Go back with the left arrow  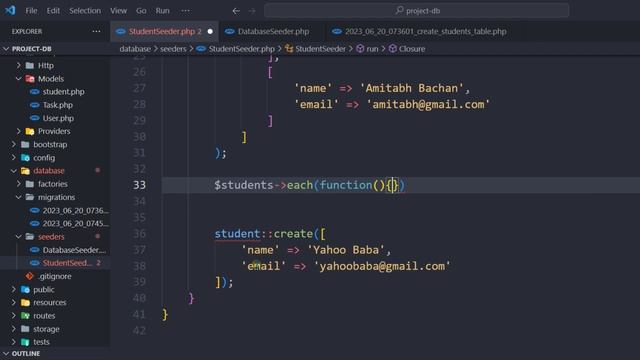(236, 11)
